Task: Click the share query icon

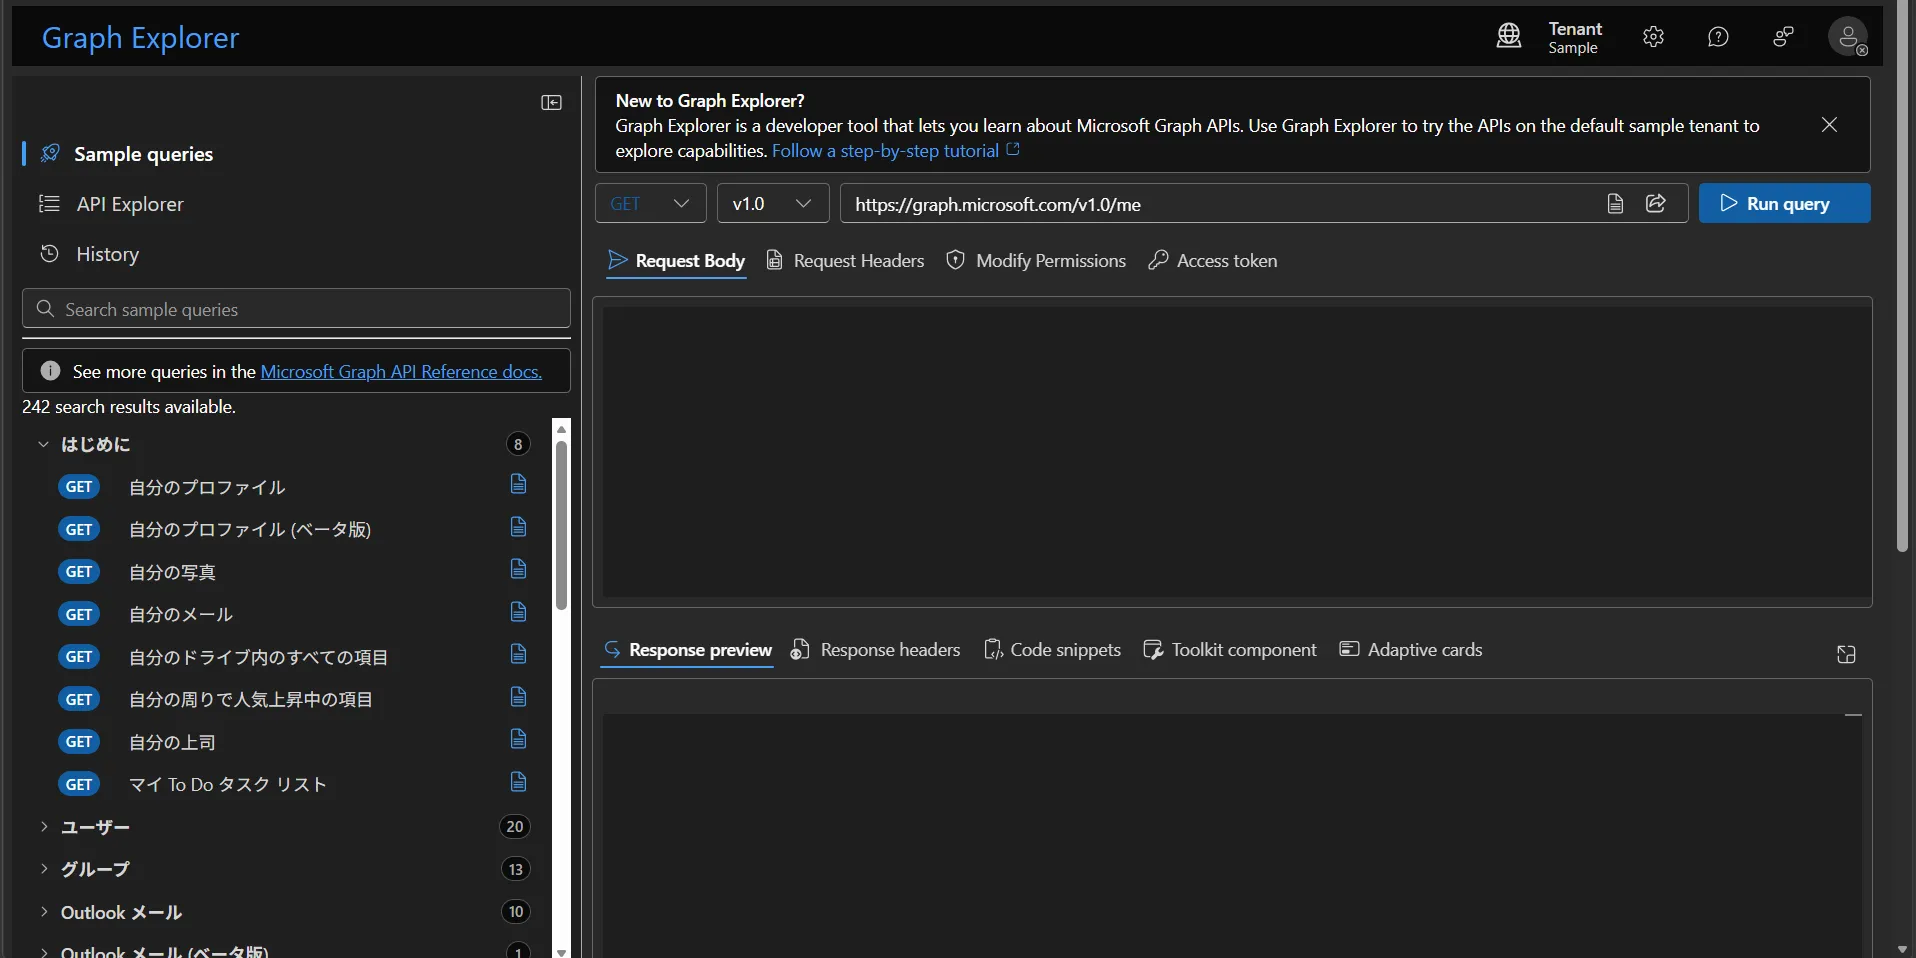Action: [1656, 204]
